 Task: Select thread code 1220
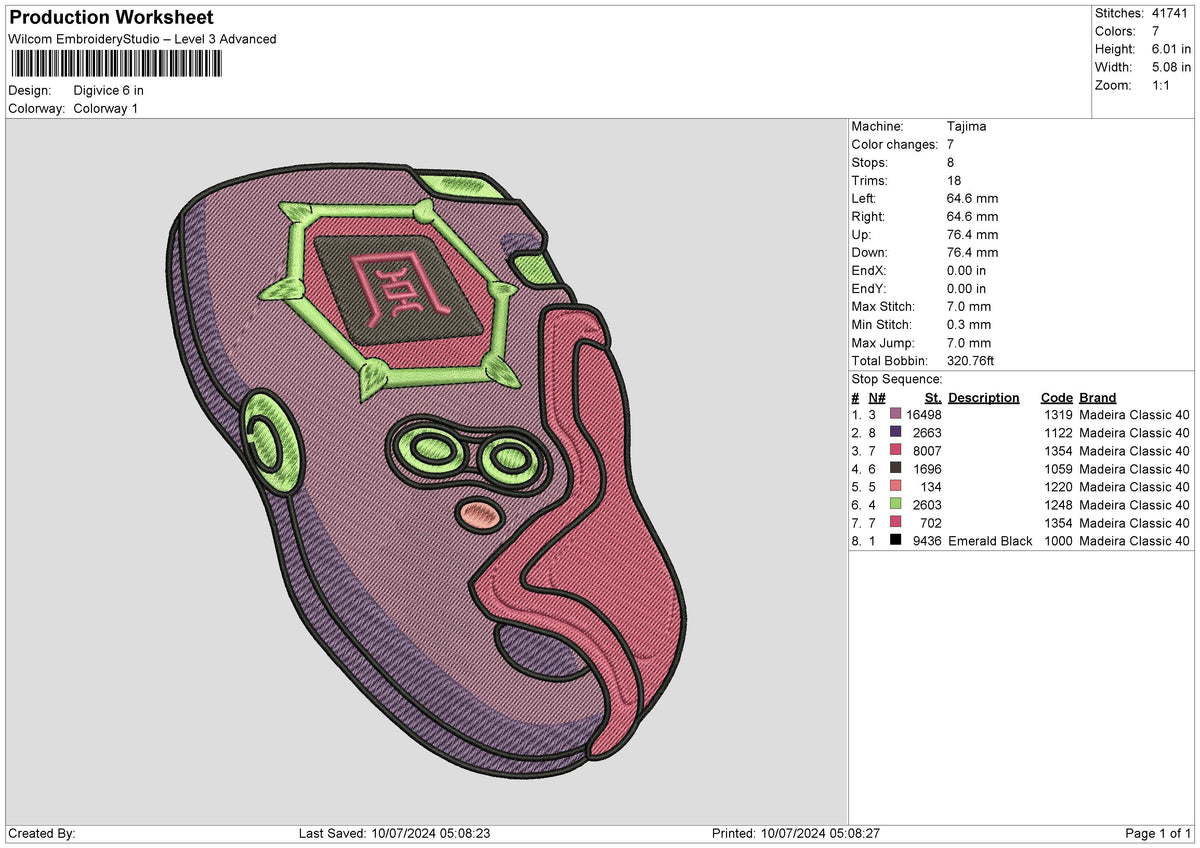pyautogui.click(x=1058, y=487)
